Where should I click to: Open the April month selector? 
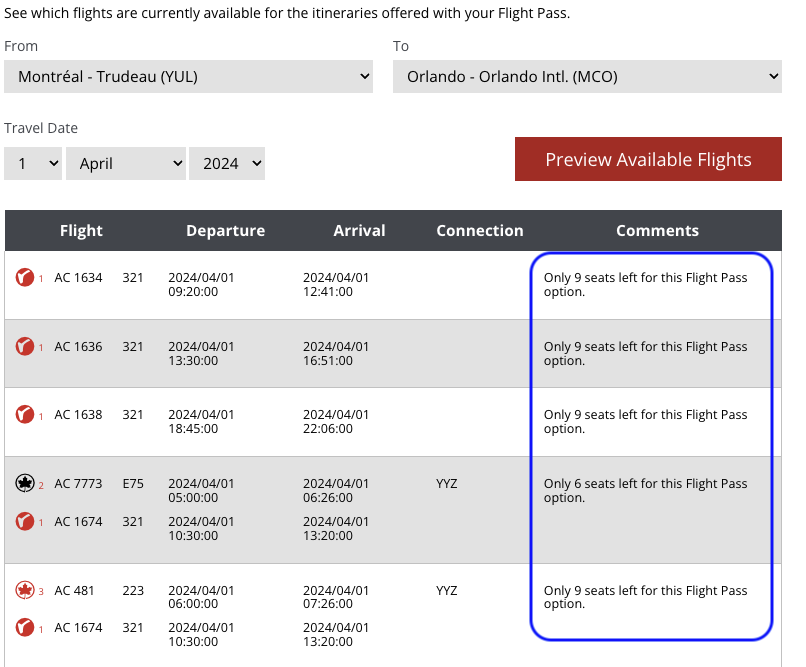[x=125, y=163]
